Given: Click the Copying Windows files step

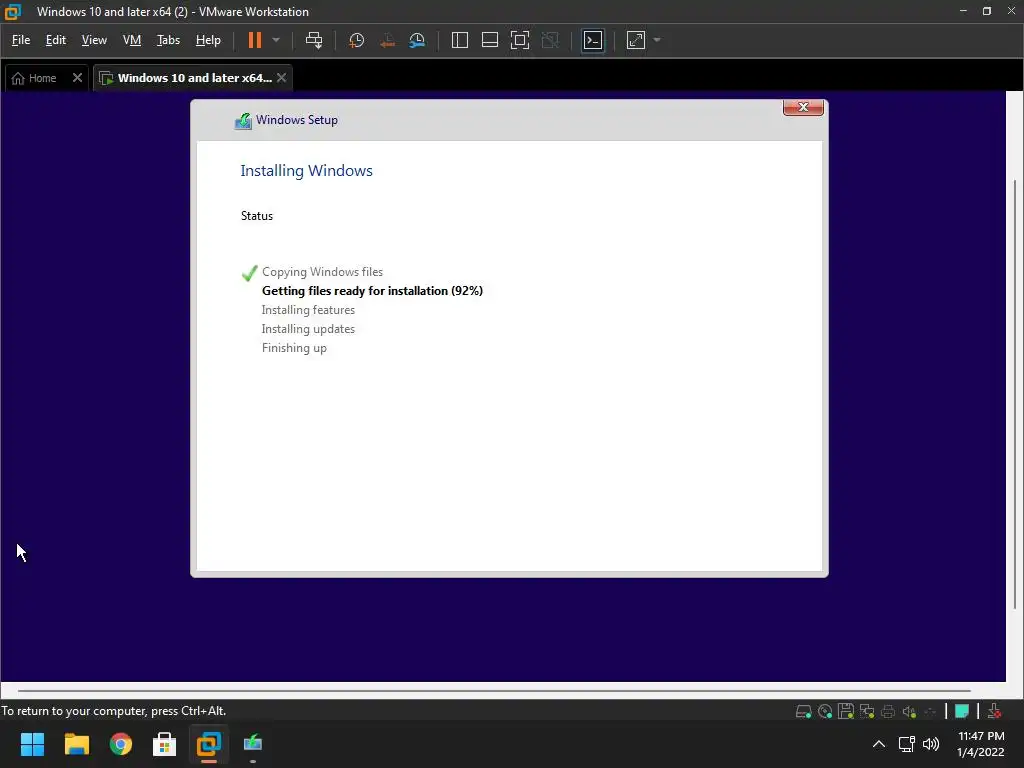Looking at the screenshot, I should tap(323, 272).
